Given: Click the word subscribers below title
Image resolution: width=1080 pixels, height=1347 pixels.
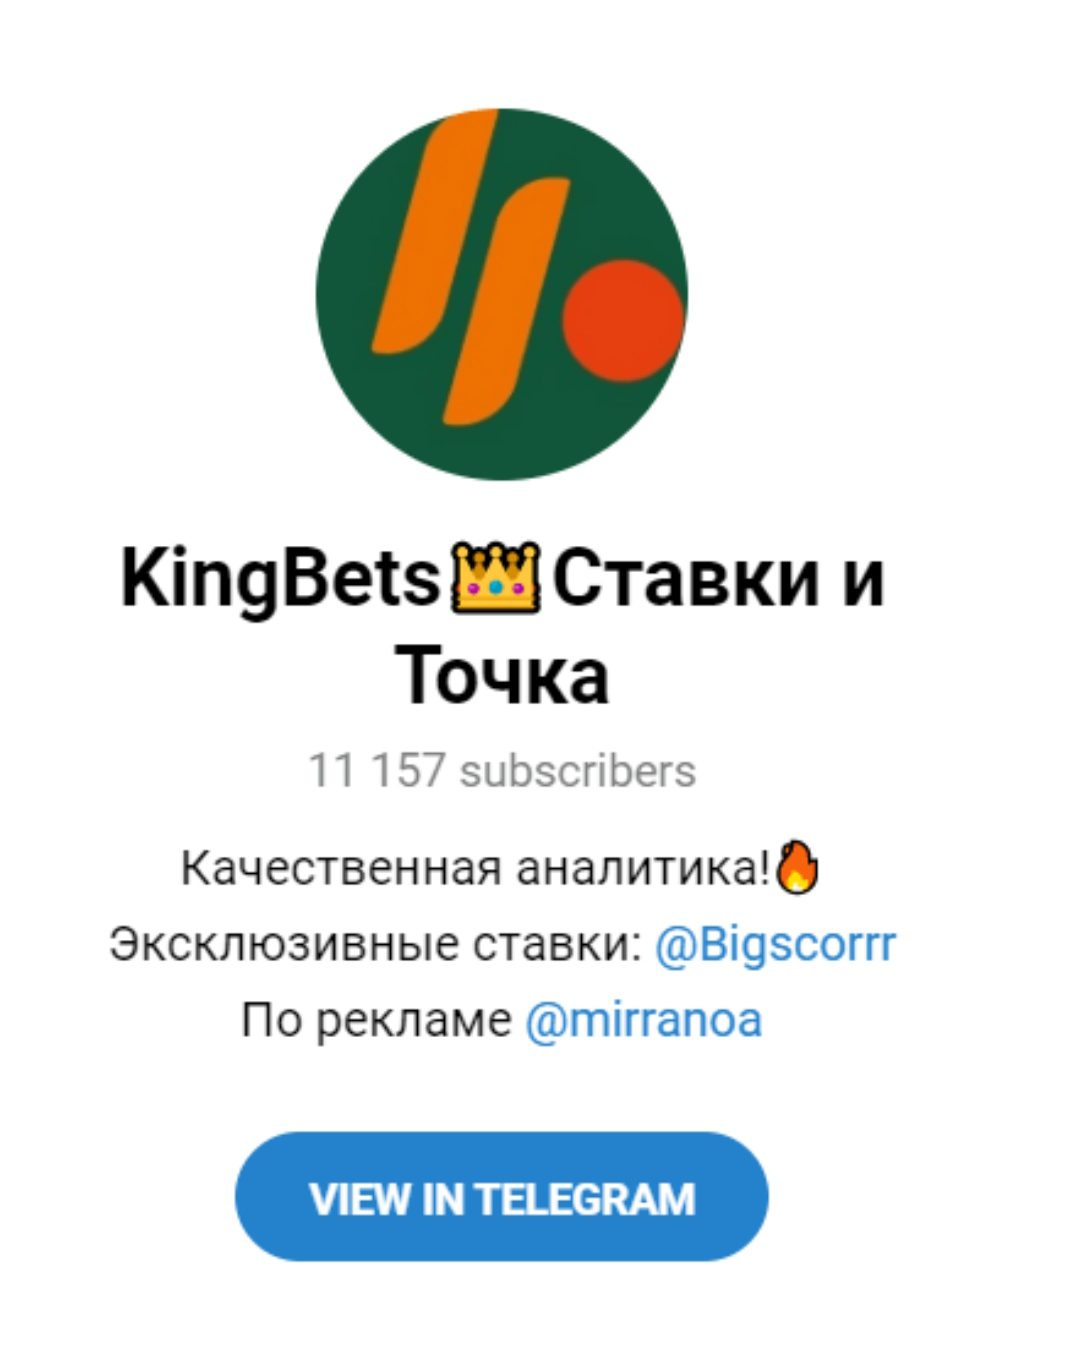Looking at the screenshot, I should point(577,771).
